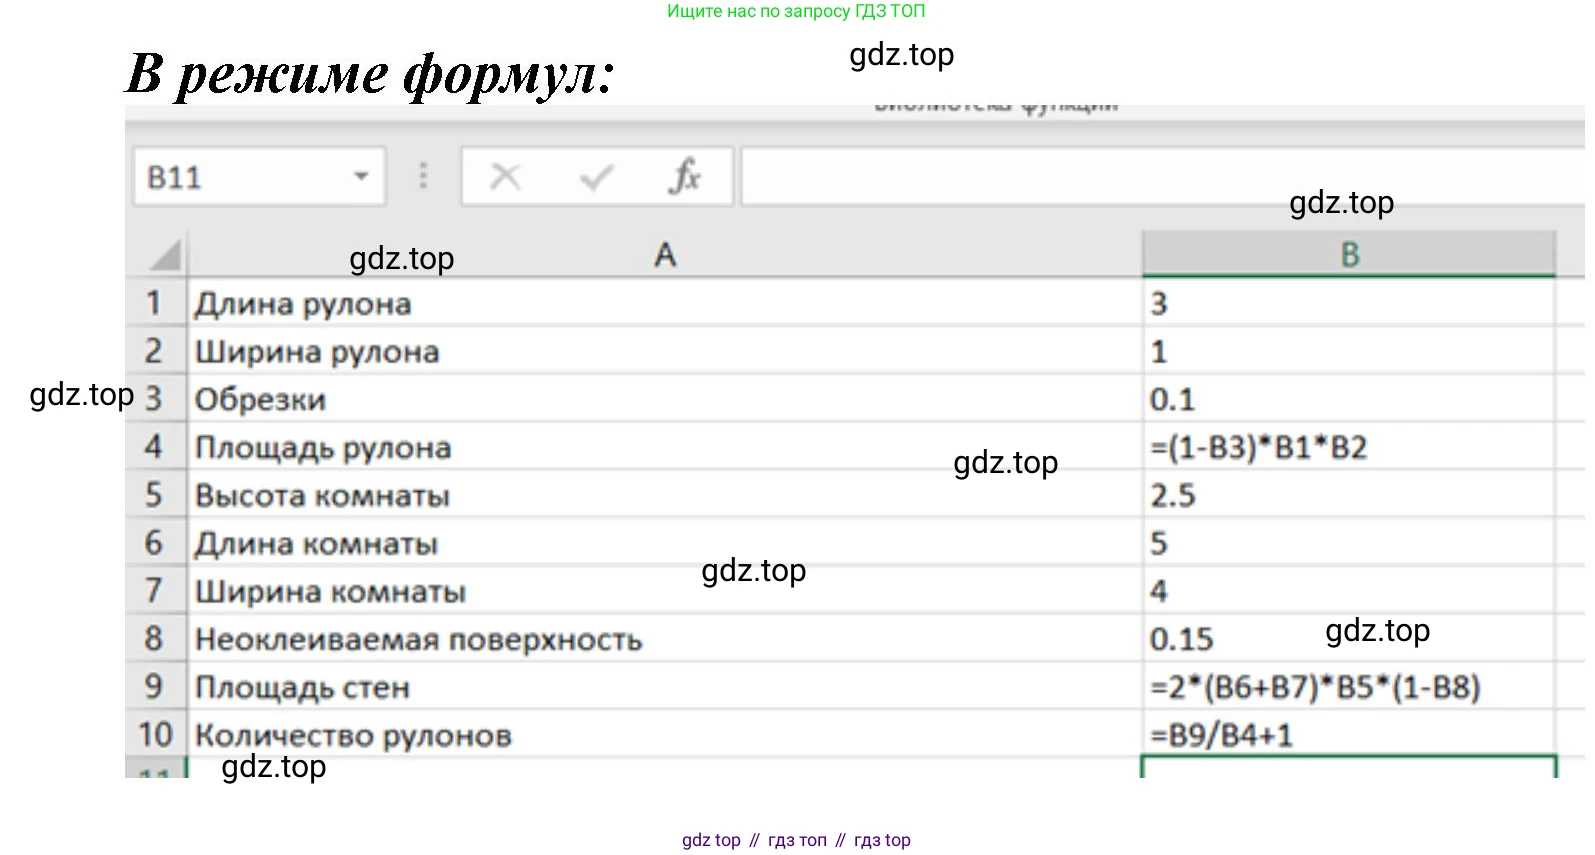1595x855 pixels.
Task: Click cell 'Площадь стен'
Action: pyautogui.click(x=665, y=686)
